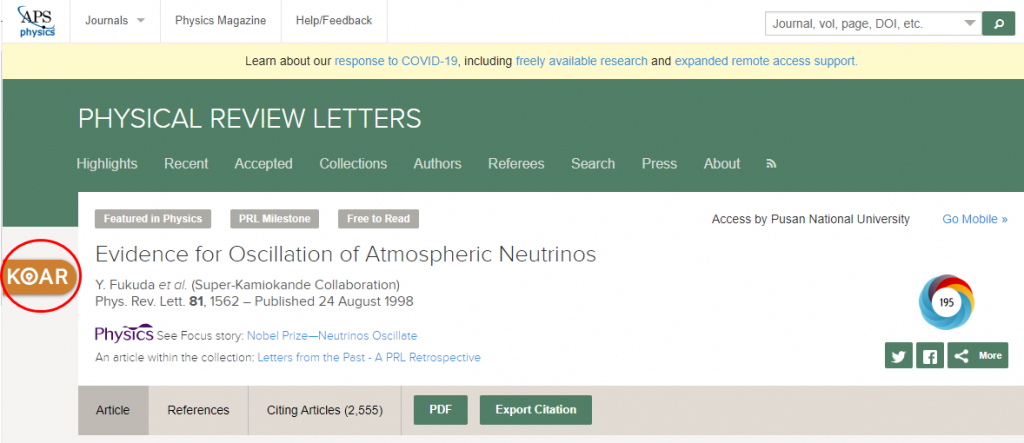
Task: Share article via Facebook icon
Action: coord(930,356)
